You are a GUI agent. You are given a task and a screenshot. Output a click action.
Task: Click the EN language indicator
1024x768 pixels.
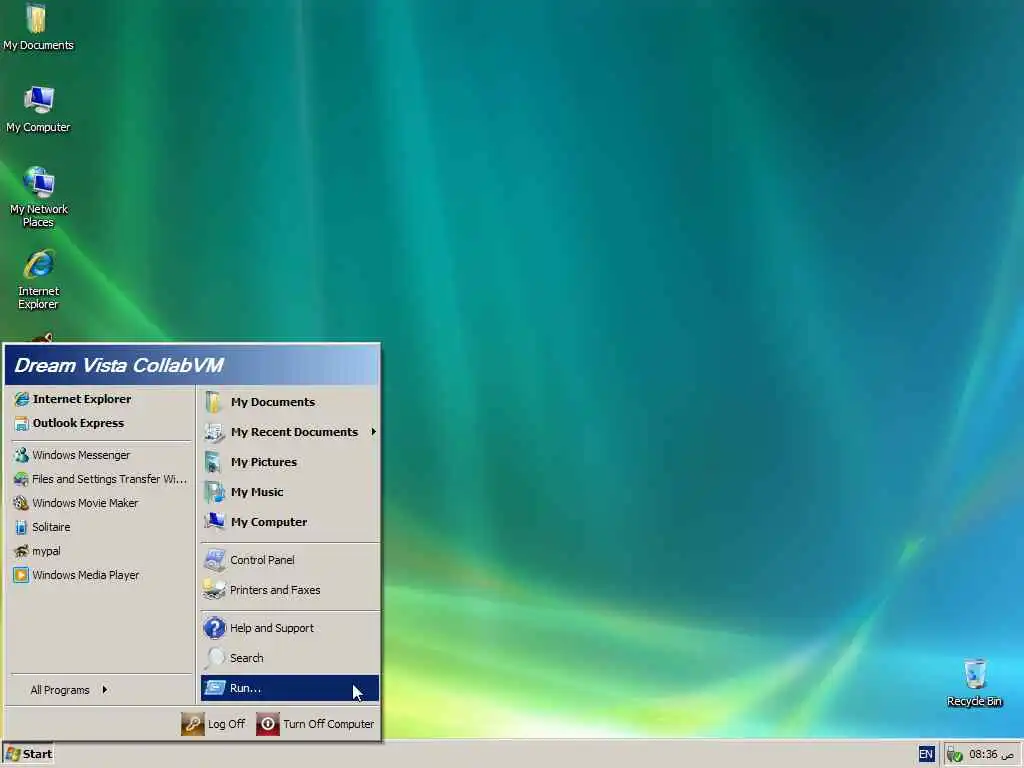pos(926,754)
